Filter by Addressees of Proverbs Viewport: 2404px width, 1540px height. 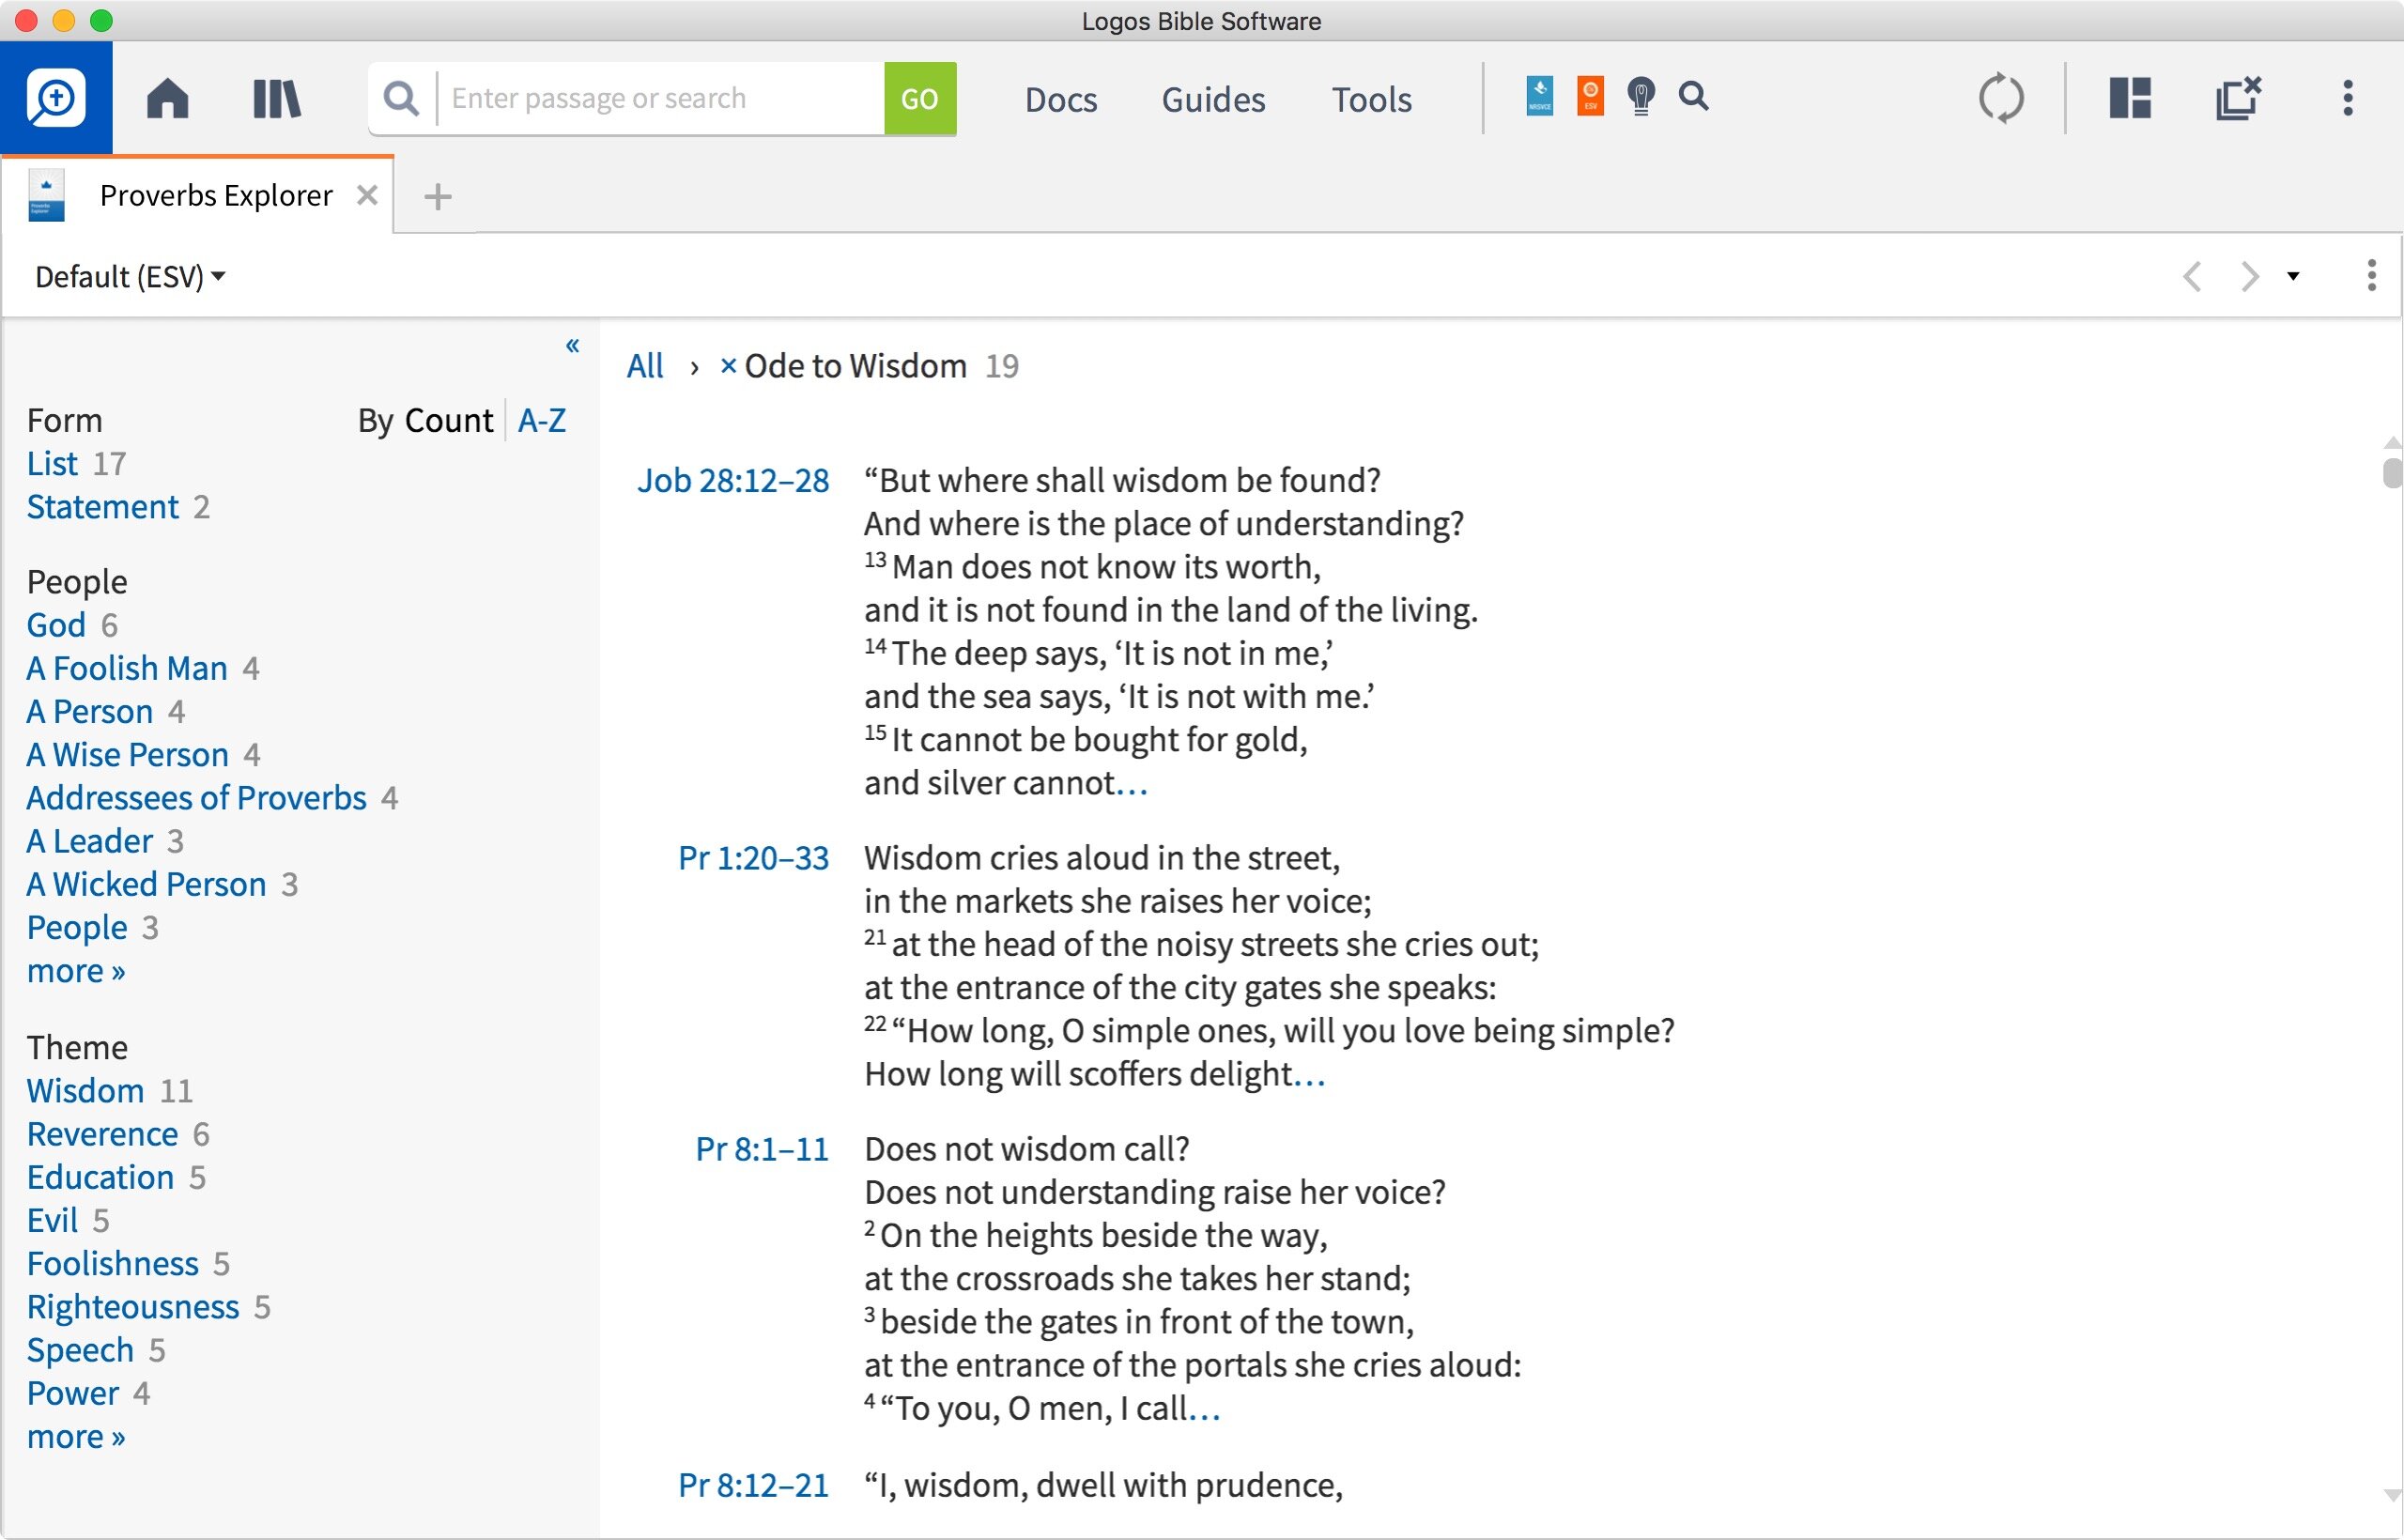[197, 797]
